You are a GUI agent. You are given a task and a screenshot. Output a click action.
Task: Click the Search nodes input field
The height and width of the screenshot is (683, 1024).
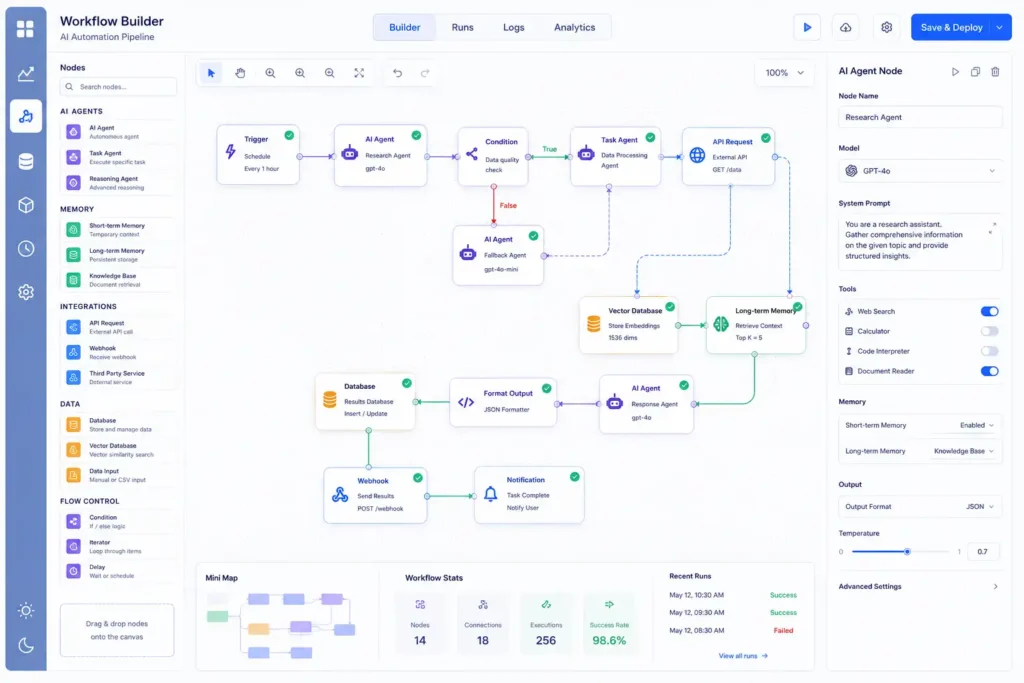point(118,87)
